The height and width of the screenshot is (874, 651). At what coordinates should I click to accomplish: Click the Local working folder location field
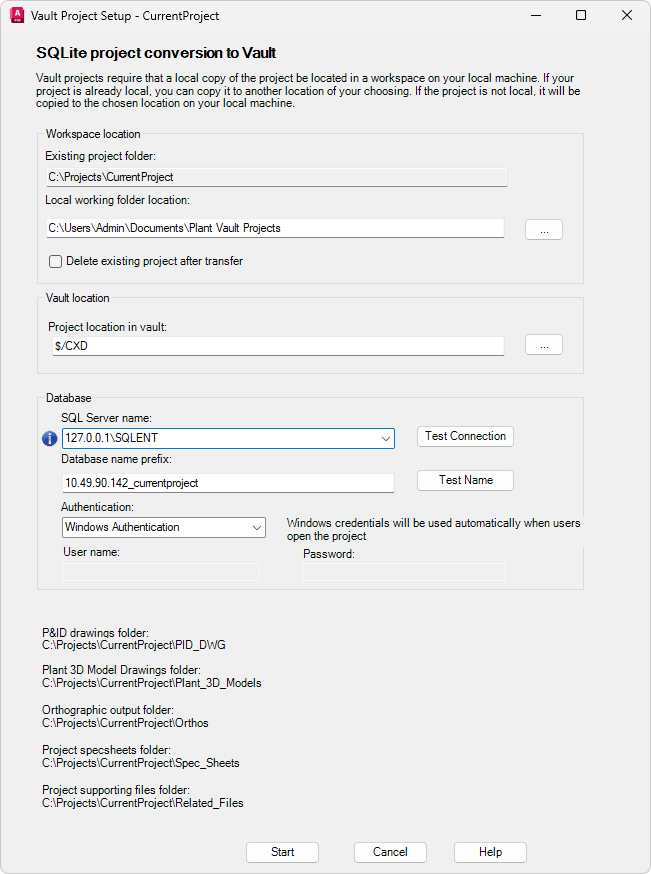tap(275, 228)
